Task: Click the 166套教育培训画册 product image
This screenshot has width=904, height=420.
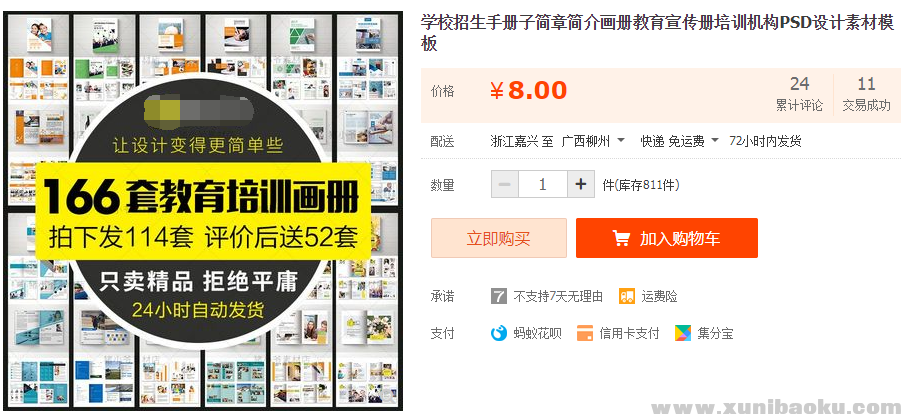Action: (x=202, y=212)
